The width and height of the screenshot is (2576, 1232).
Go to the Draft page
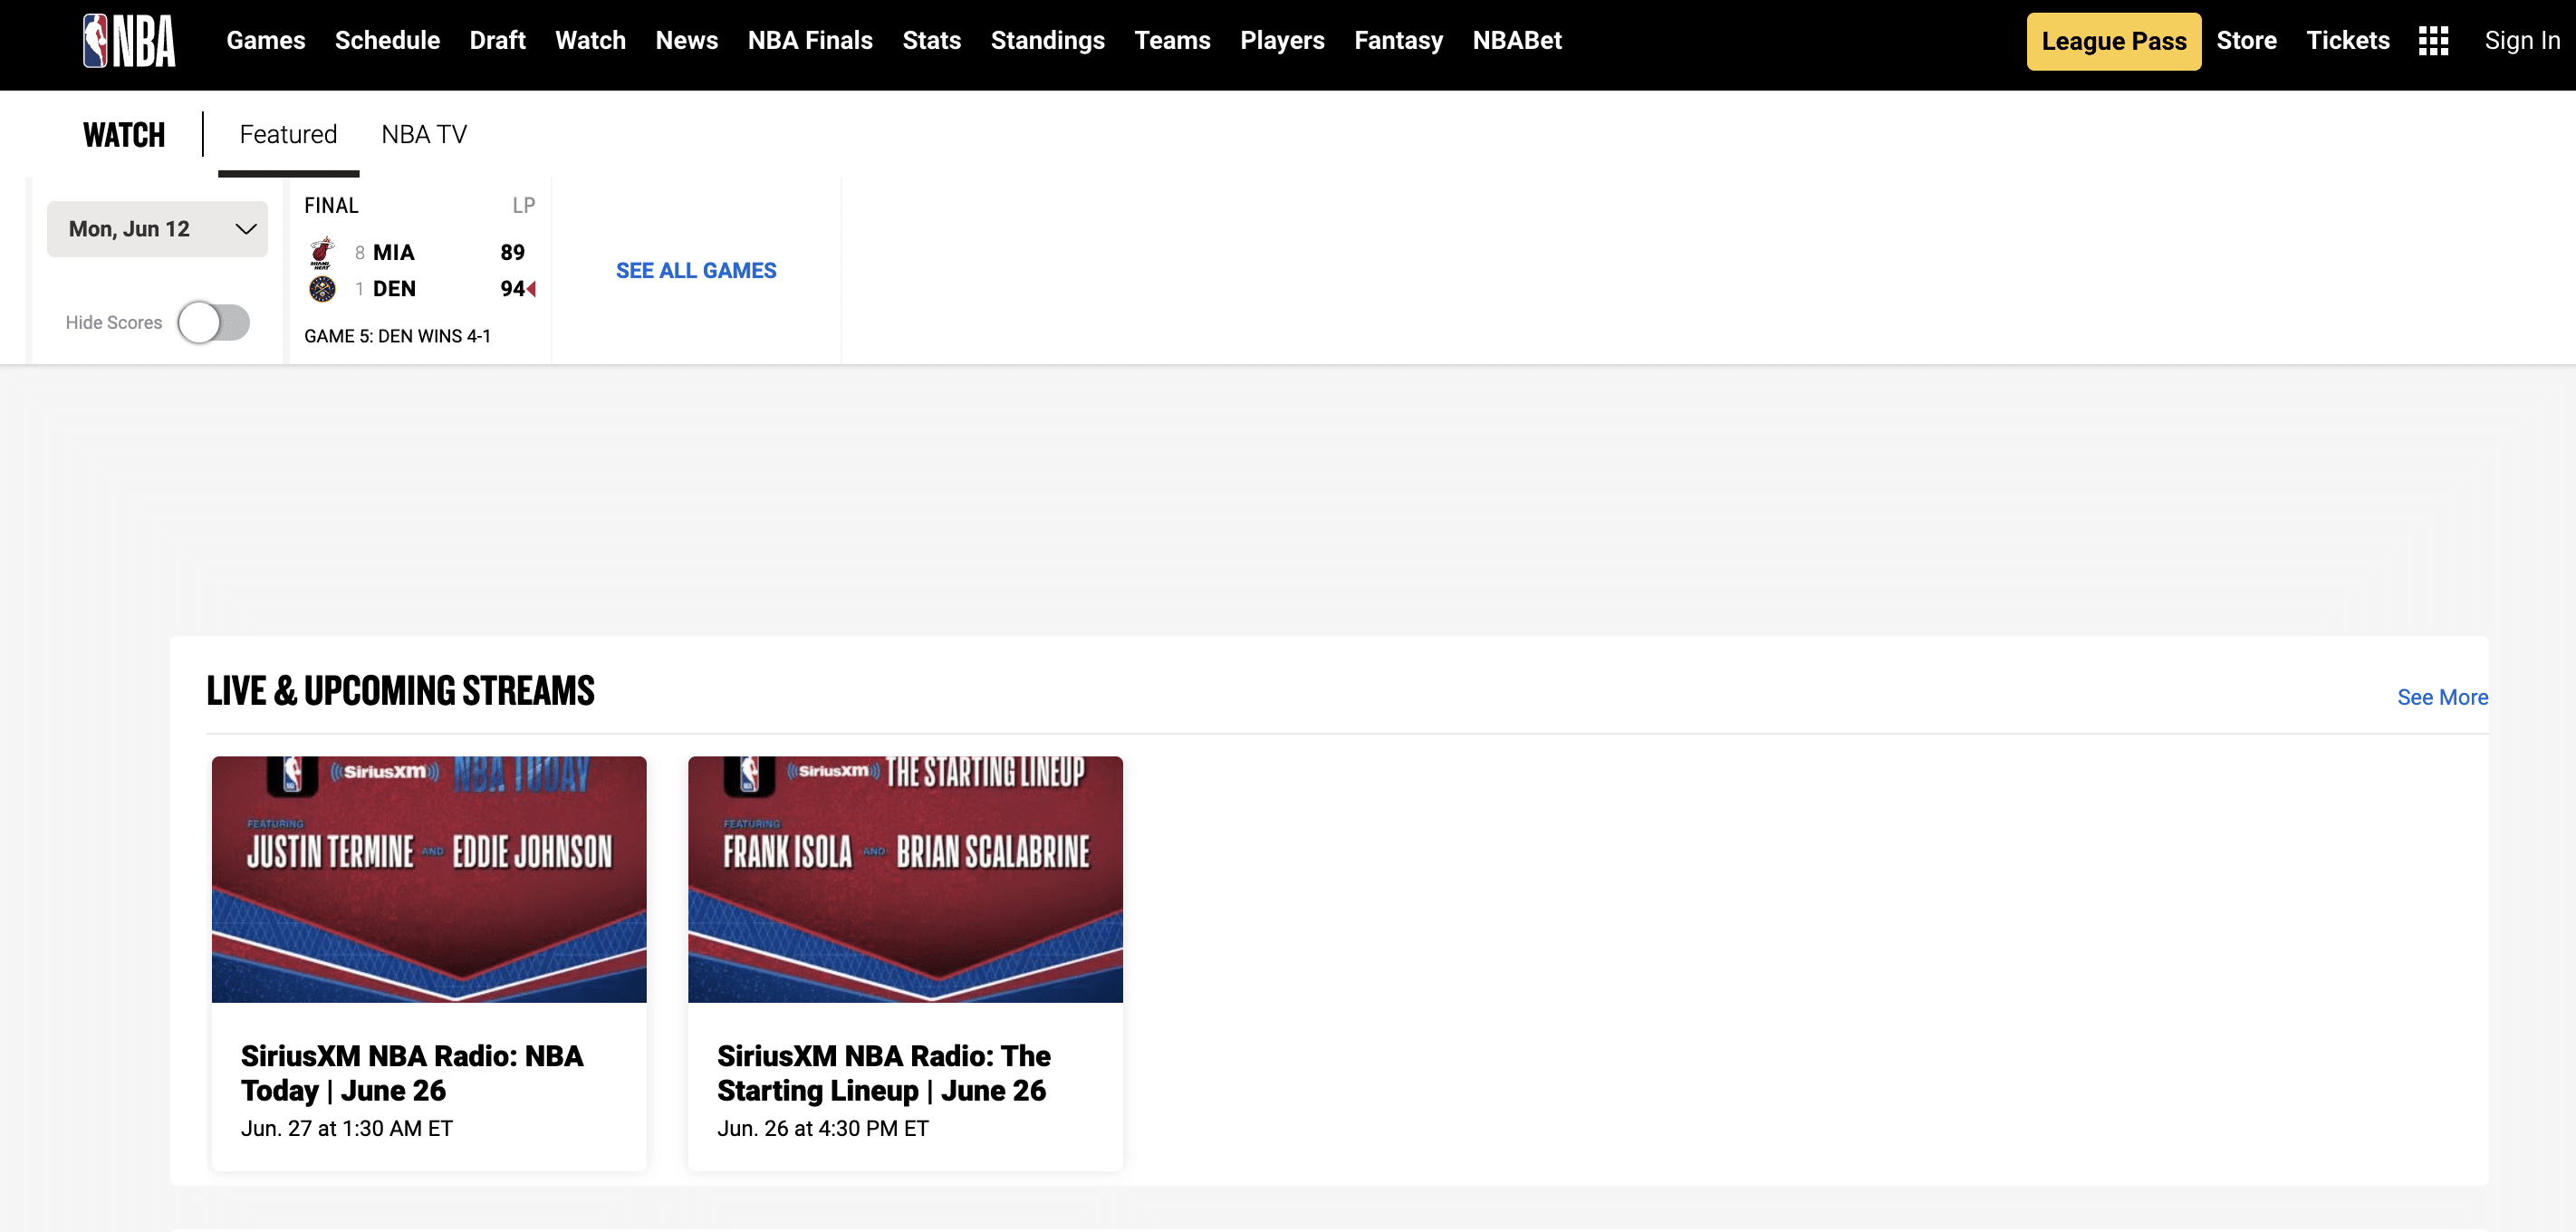click(x=497, y=41)
